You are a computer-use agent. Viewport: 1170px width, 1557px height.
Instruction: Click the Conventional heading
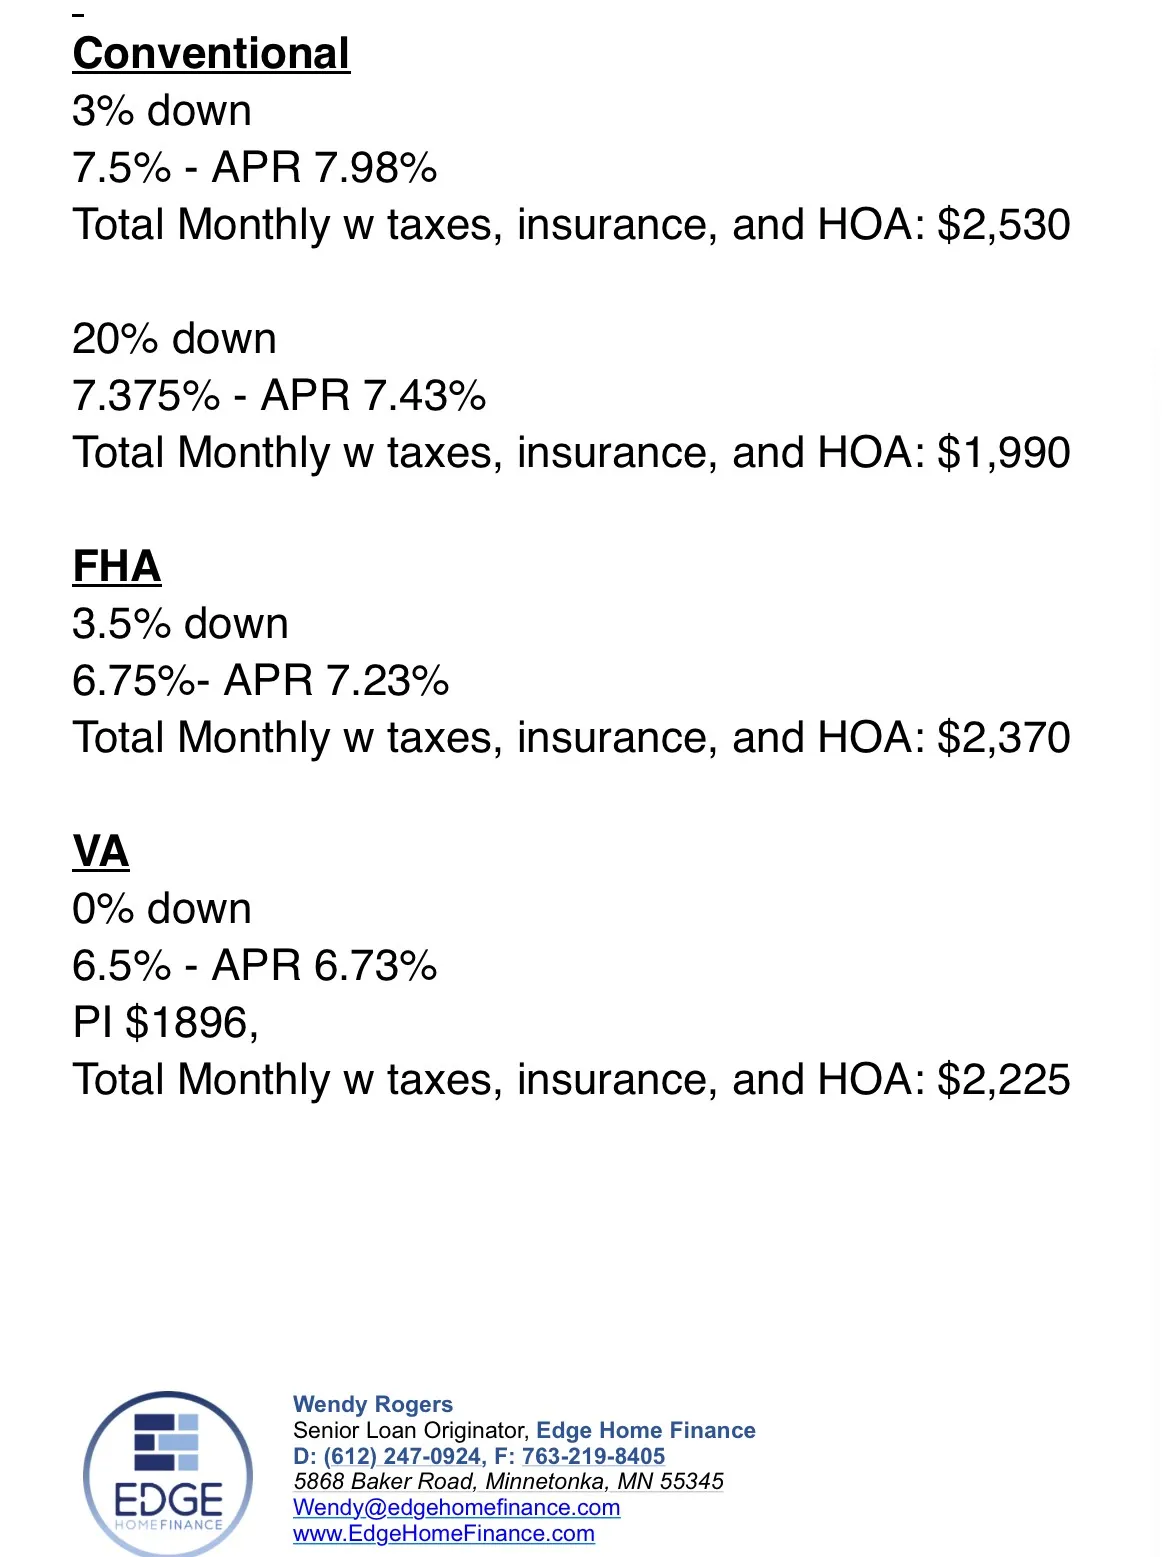(211, 54)
